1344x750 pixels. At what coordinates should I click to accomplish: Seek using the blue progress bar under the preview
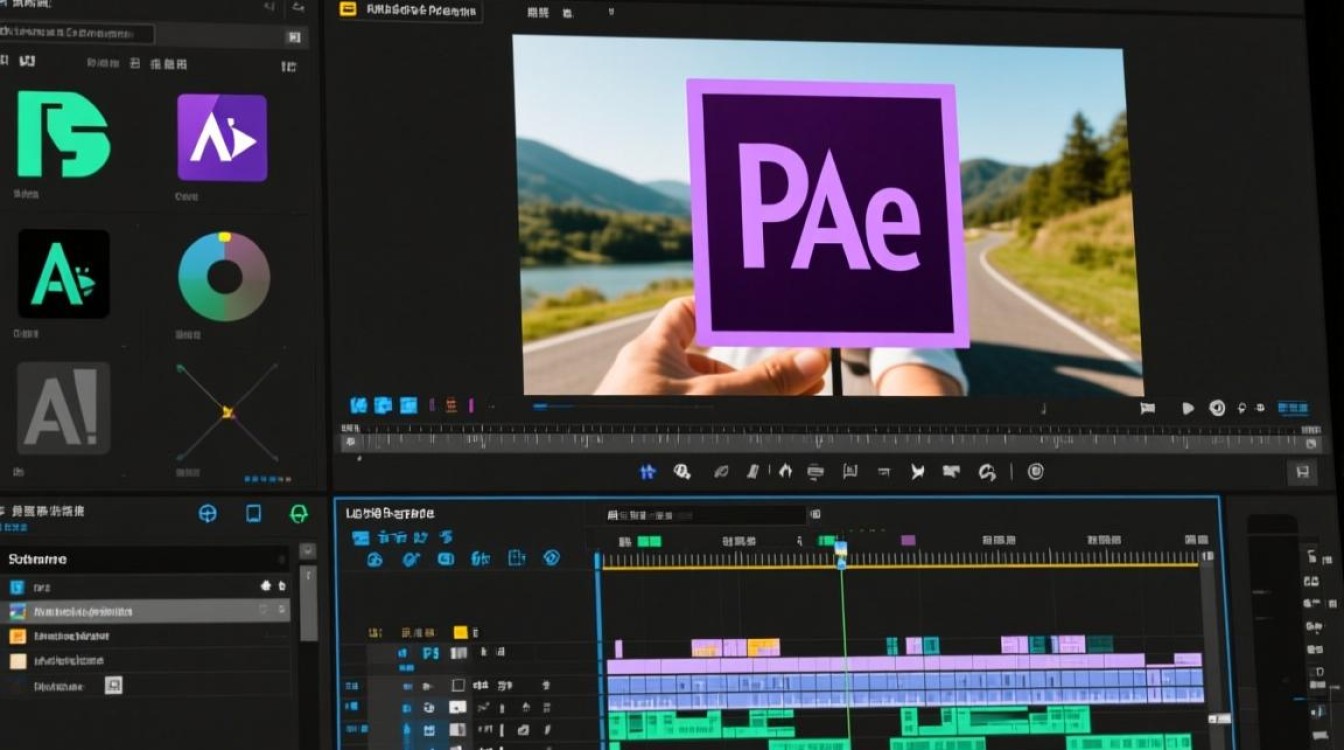(x=623, y=407)
